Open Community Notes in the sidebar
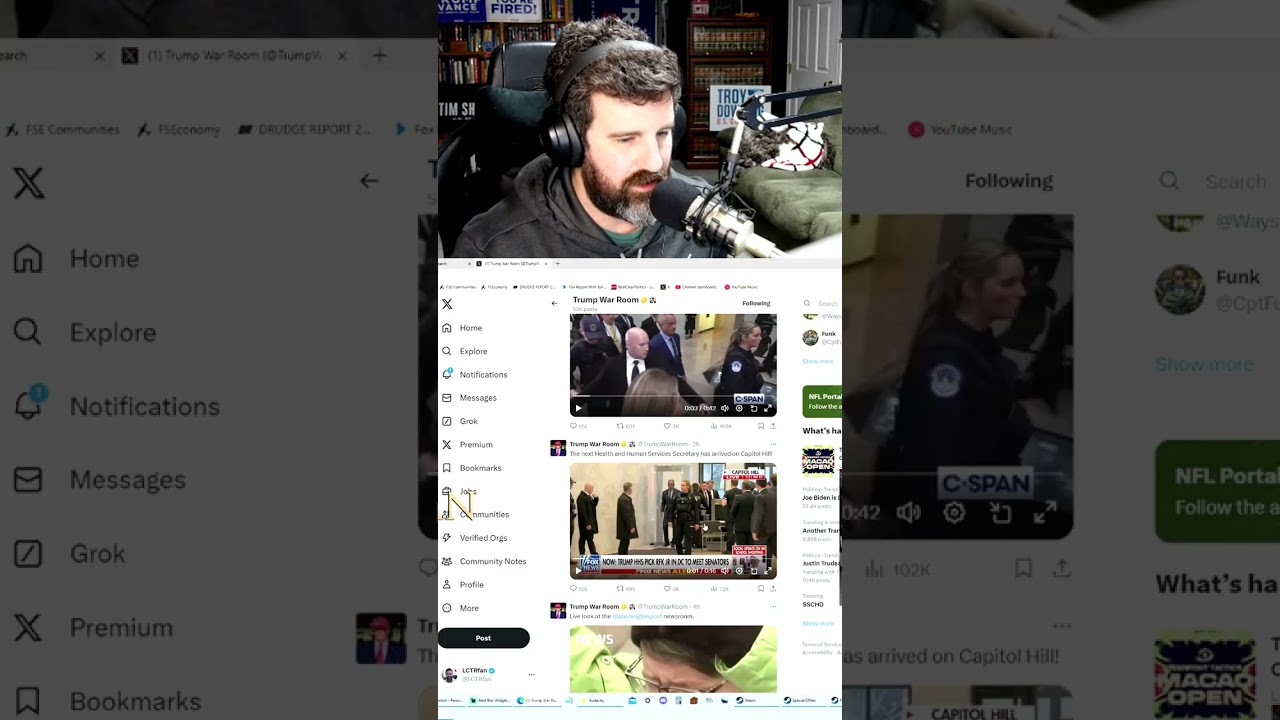Image resolution: width=1280 pixels, height=720 pixels. pos(484,561)
